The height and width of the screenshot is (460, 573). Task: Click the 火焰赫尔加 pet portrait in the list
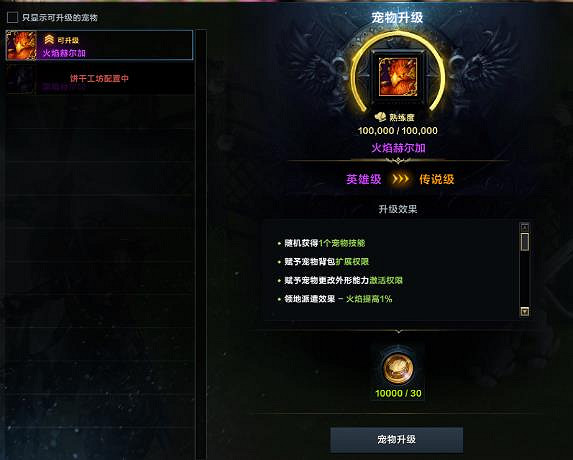(22, 45)
